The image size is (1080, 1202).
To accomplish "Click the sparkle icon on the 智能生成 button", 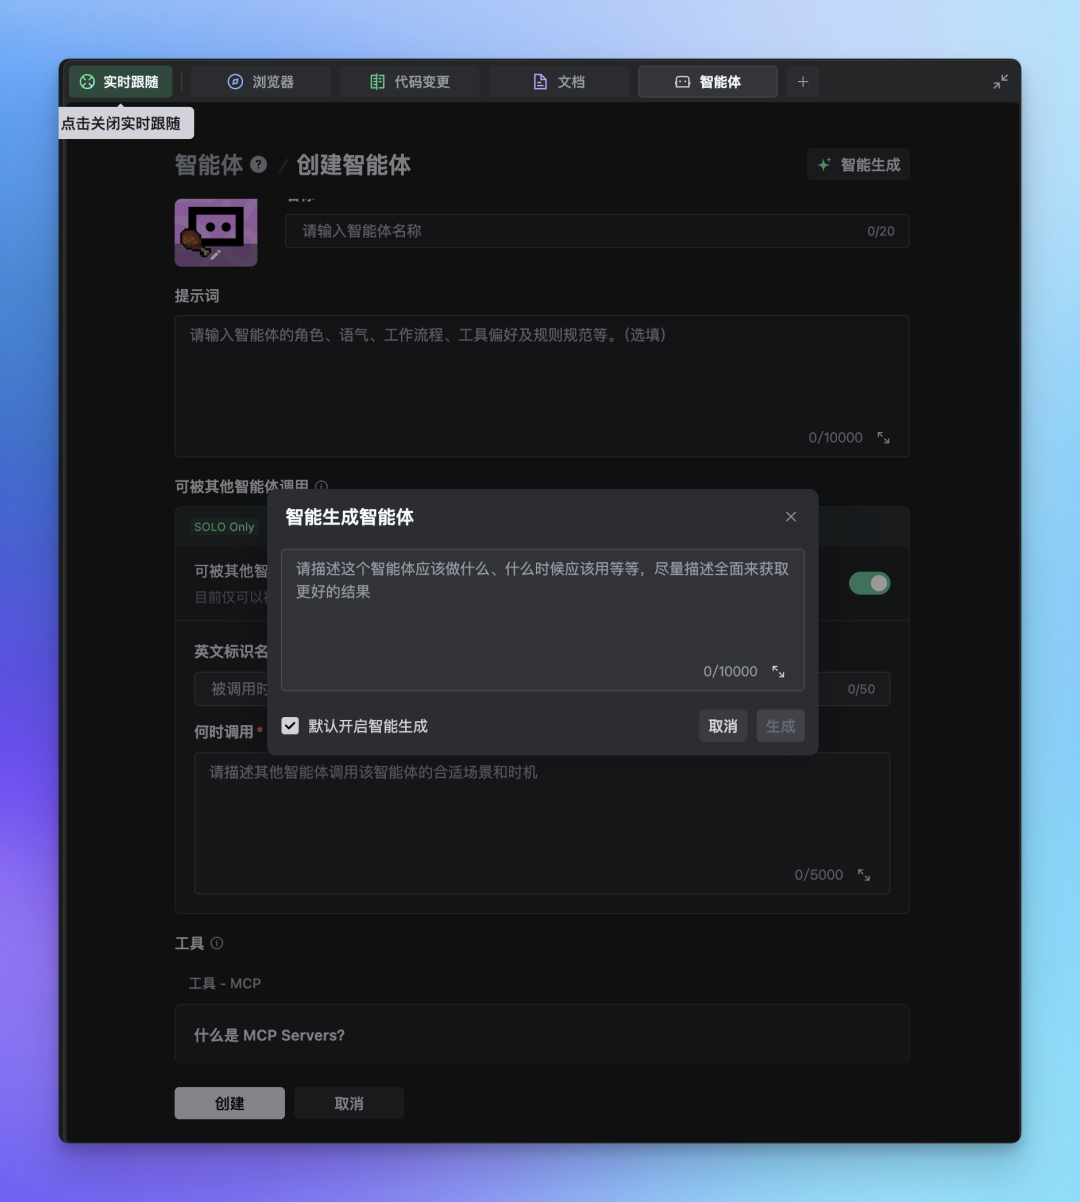I will pyautogui.click(x=823, y=164).
